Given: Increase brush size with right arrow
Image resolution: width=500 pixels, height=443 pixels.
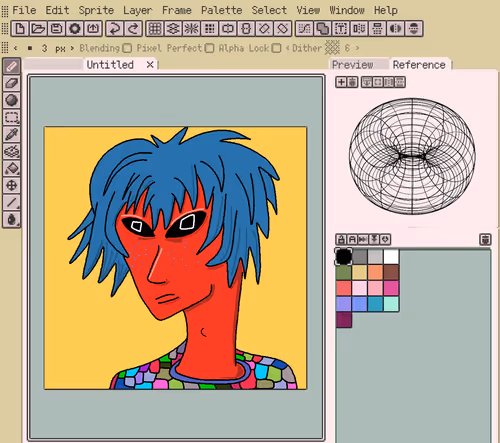Looking at the screenshot, I should [x=72, y=48].
